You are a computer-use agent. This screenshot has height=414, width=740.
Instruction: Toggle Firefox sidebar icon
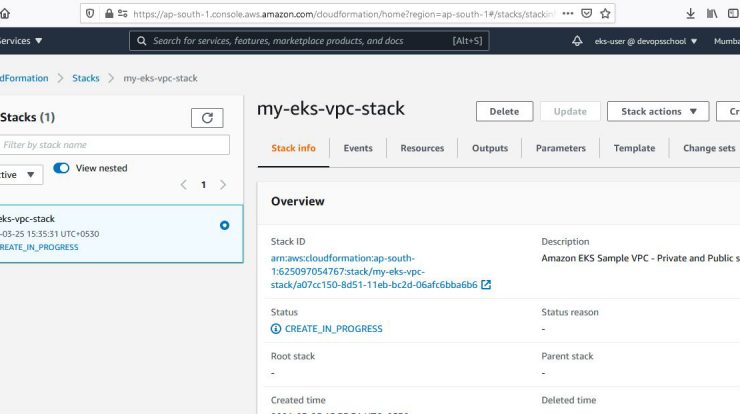pyautogui.click(x=734, y=14)
